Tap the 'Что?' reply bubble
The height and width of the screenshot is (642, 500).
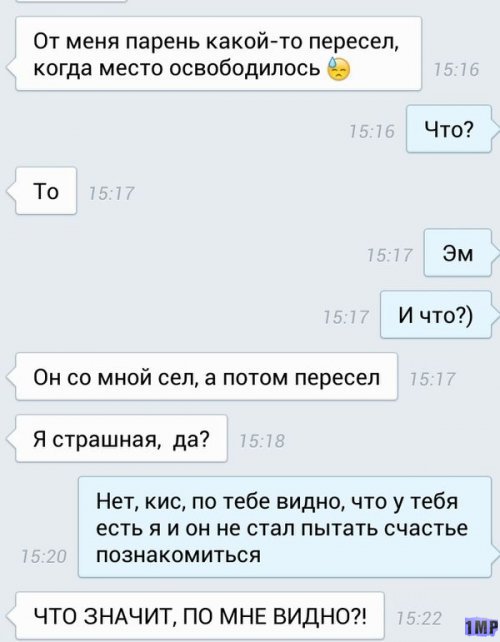click(449, 129)
